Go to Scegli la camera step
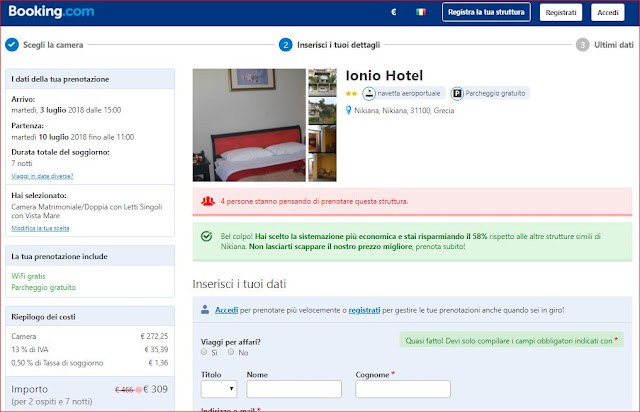Screen dimensions: 640x412 point(53,45)
